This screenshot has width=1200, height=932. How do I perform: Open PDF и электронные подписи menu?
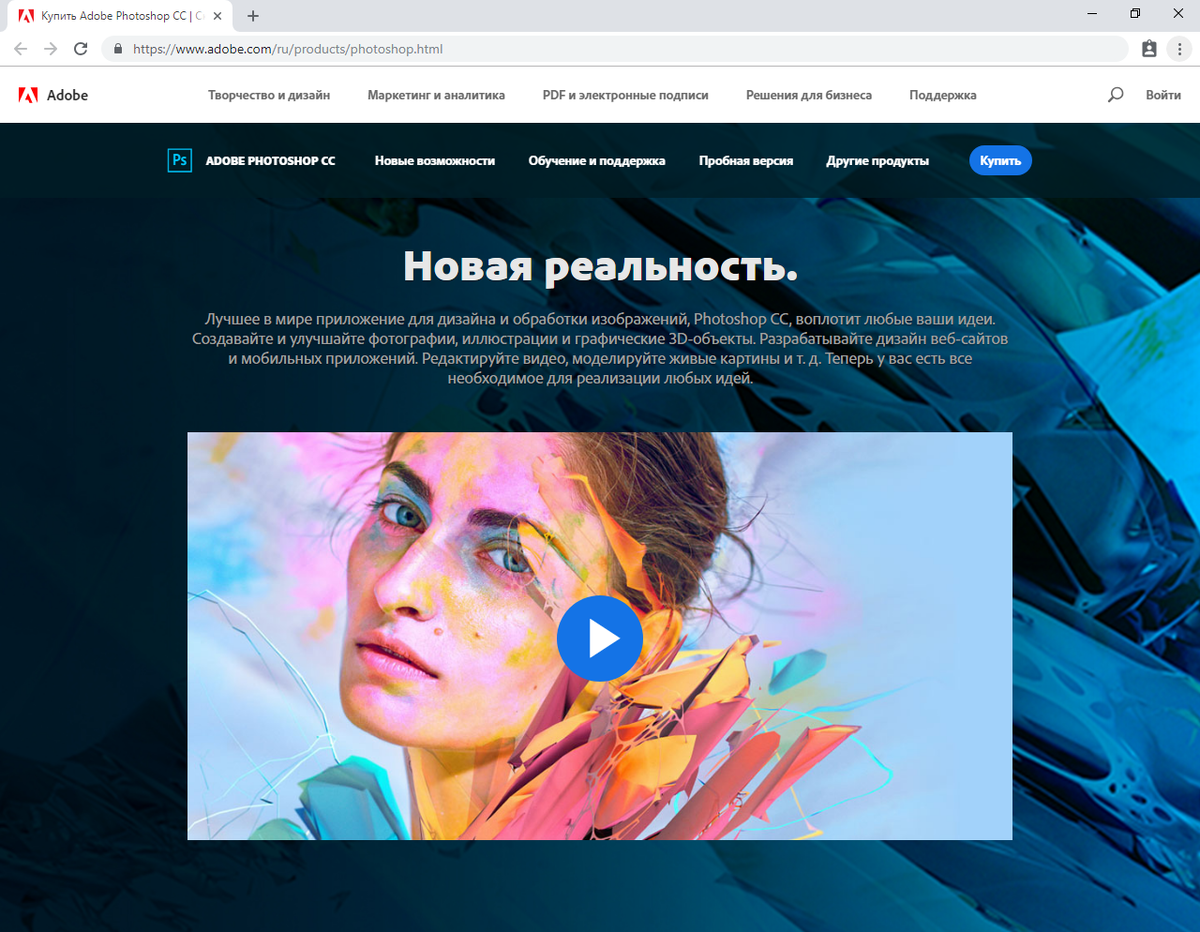tap(625, 95)
